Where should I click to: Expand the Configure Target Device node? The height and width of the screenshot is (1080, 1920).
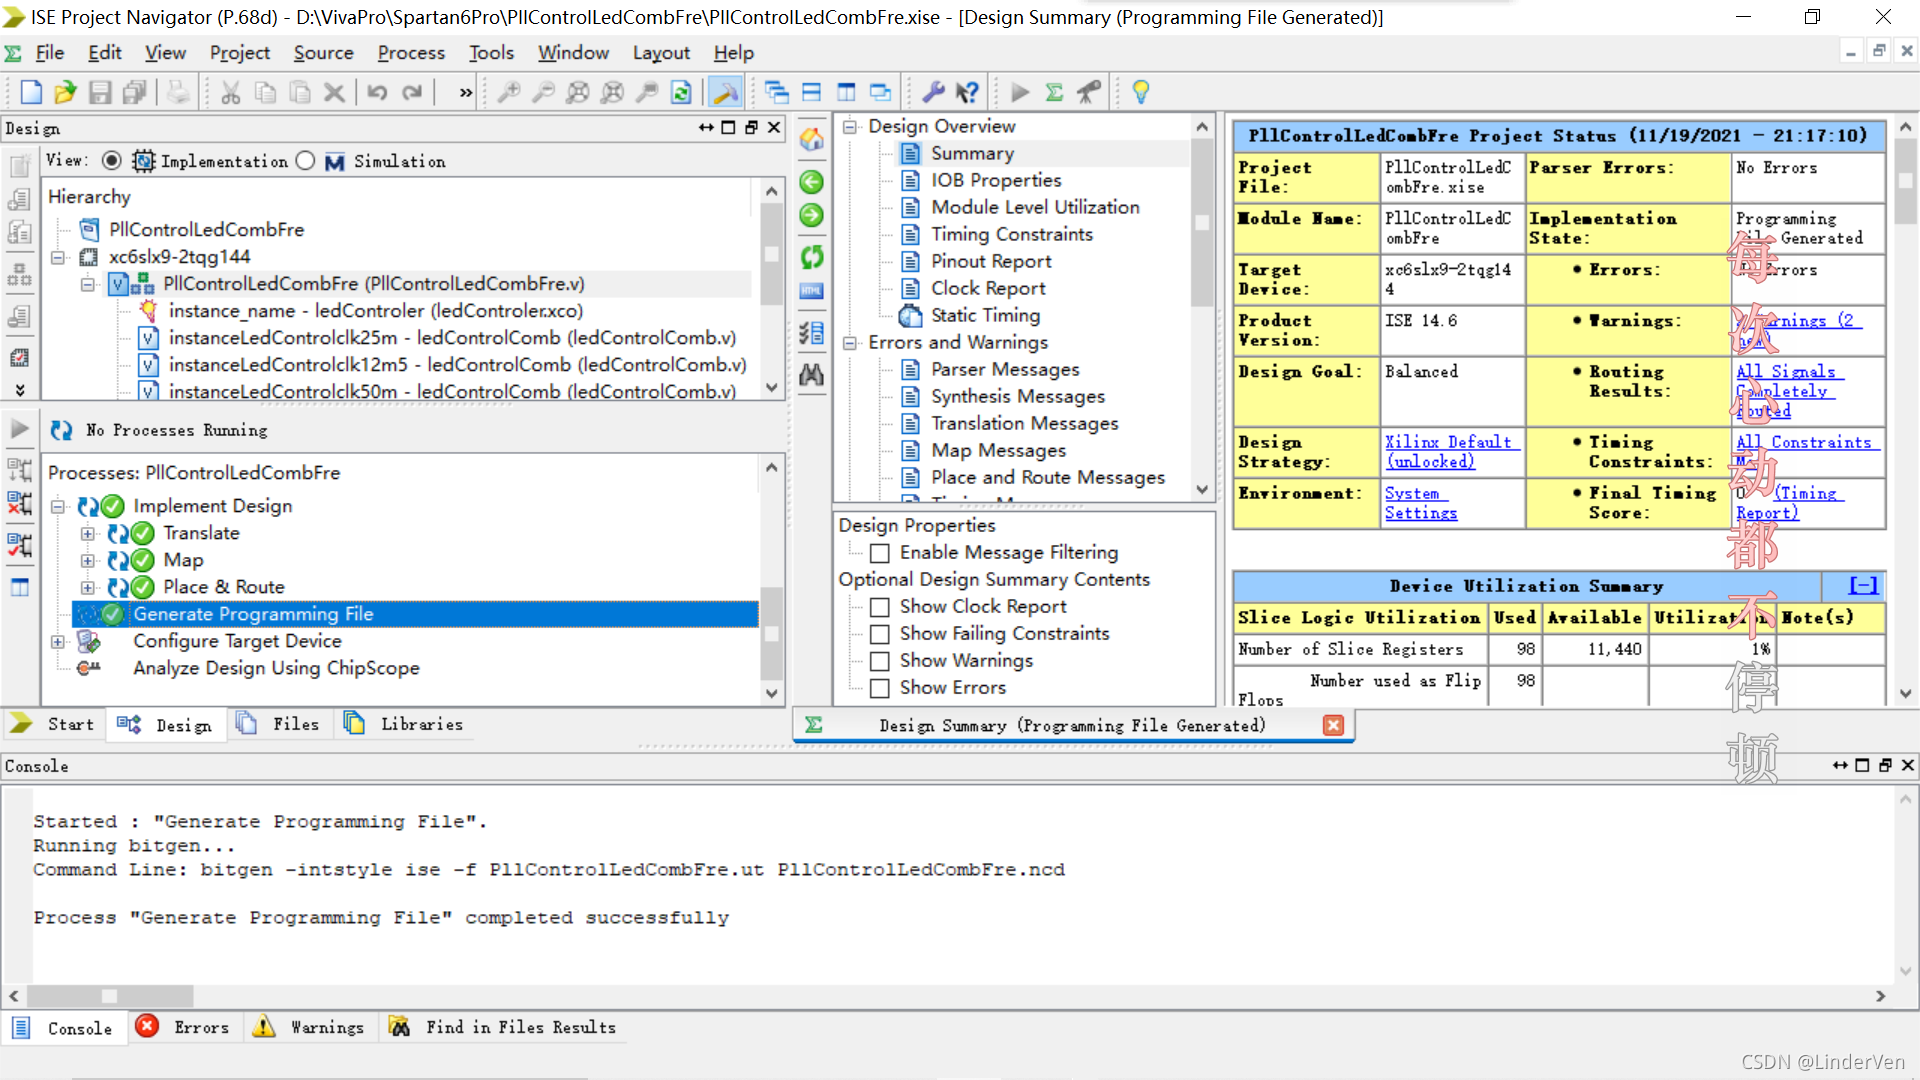58,642
